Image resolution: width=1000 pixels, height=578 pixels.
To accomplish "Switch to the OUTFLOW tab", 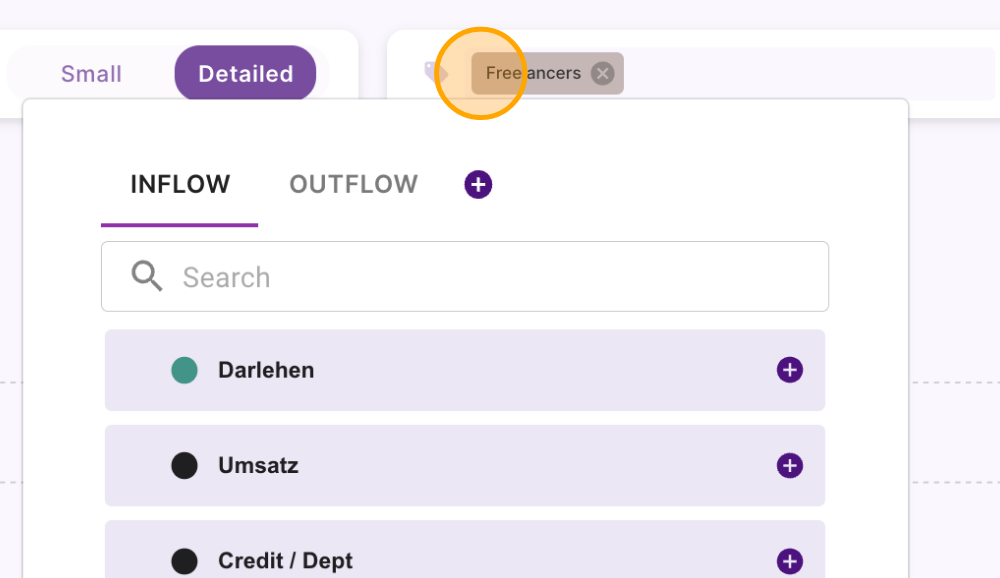I will [x=353, y=184].
